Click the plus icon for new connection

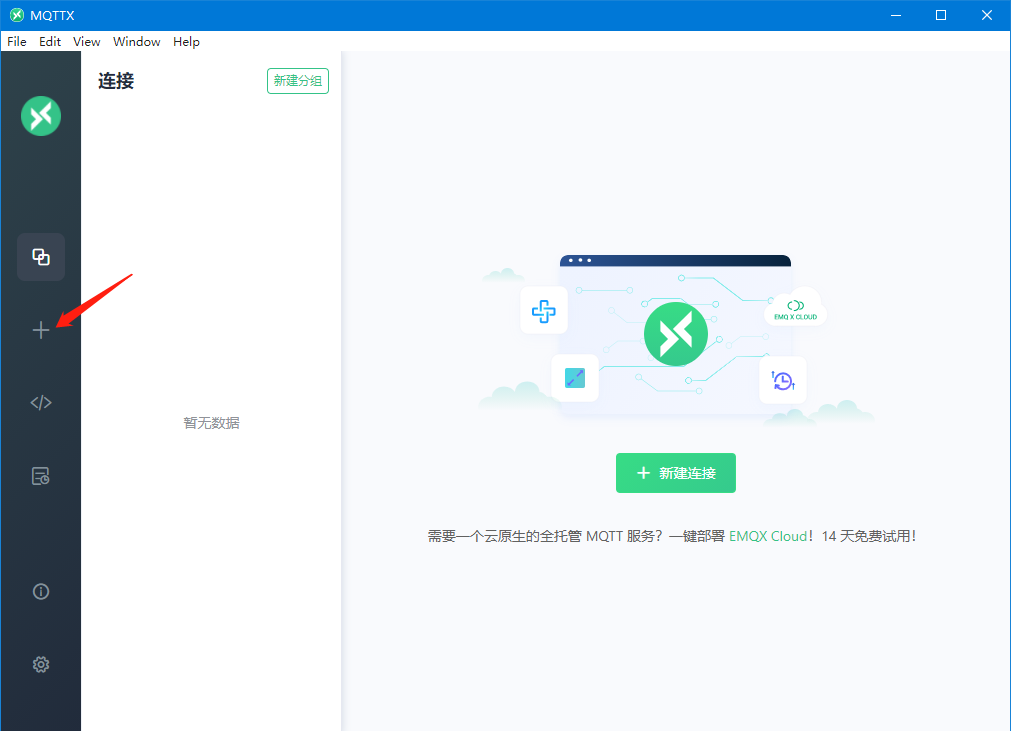[x=41, y=330]
